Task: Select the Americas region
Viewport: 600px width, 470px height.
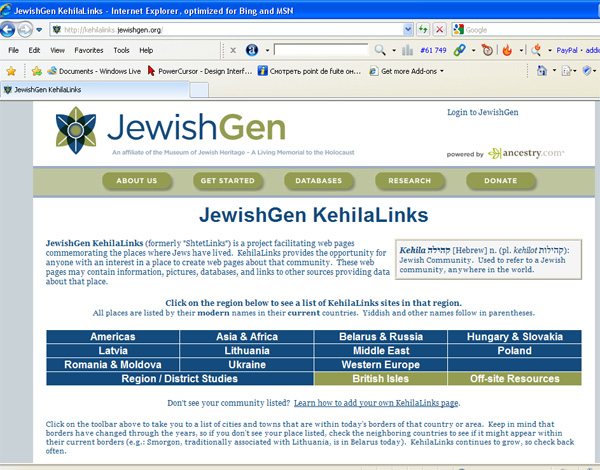Action: (113, 336)
